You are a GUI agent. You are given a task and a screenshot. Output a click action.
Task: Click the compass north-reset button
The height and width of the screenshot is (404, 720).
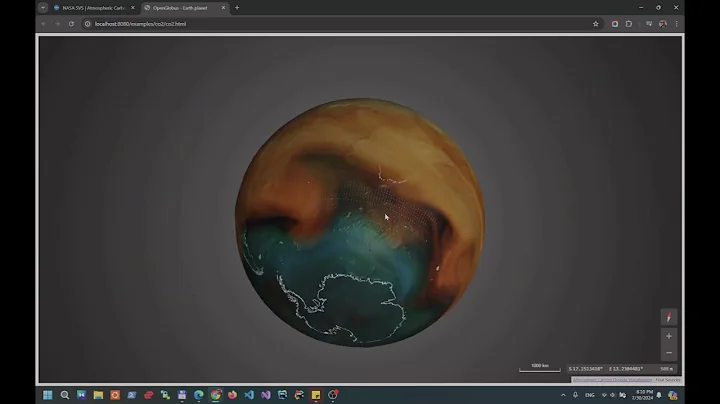pos(669,317)
